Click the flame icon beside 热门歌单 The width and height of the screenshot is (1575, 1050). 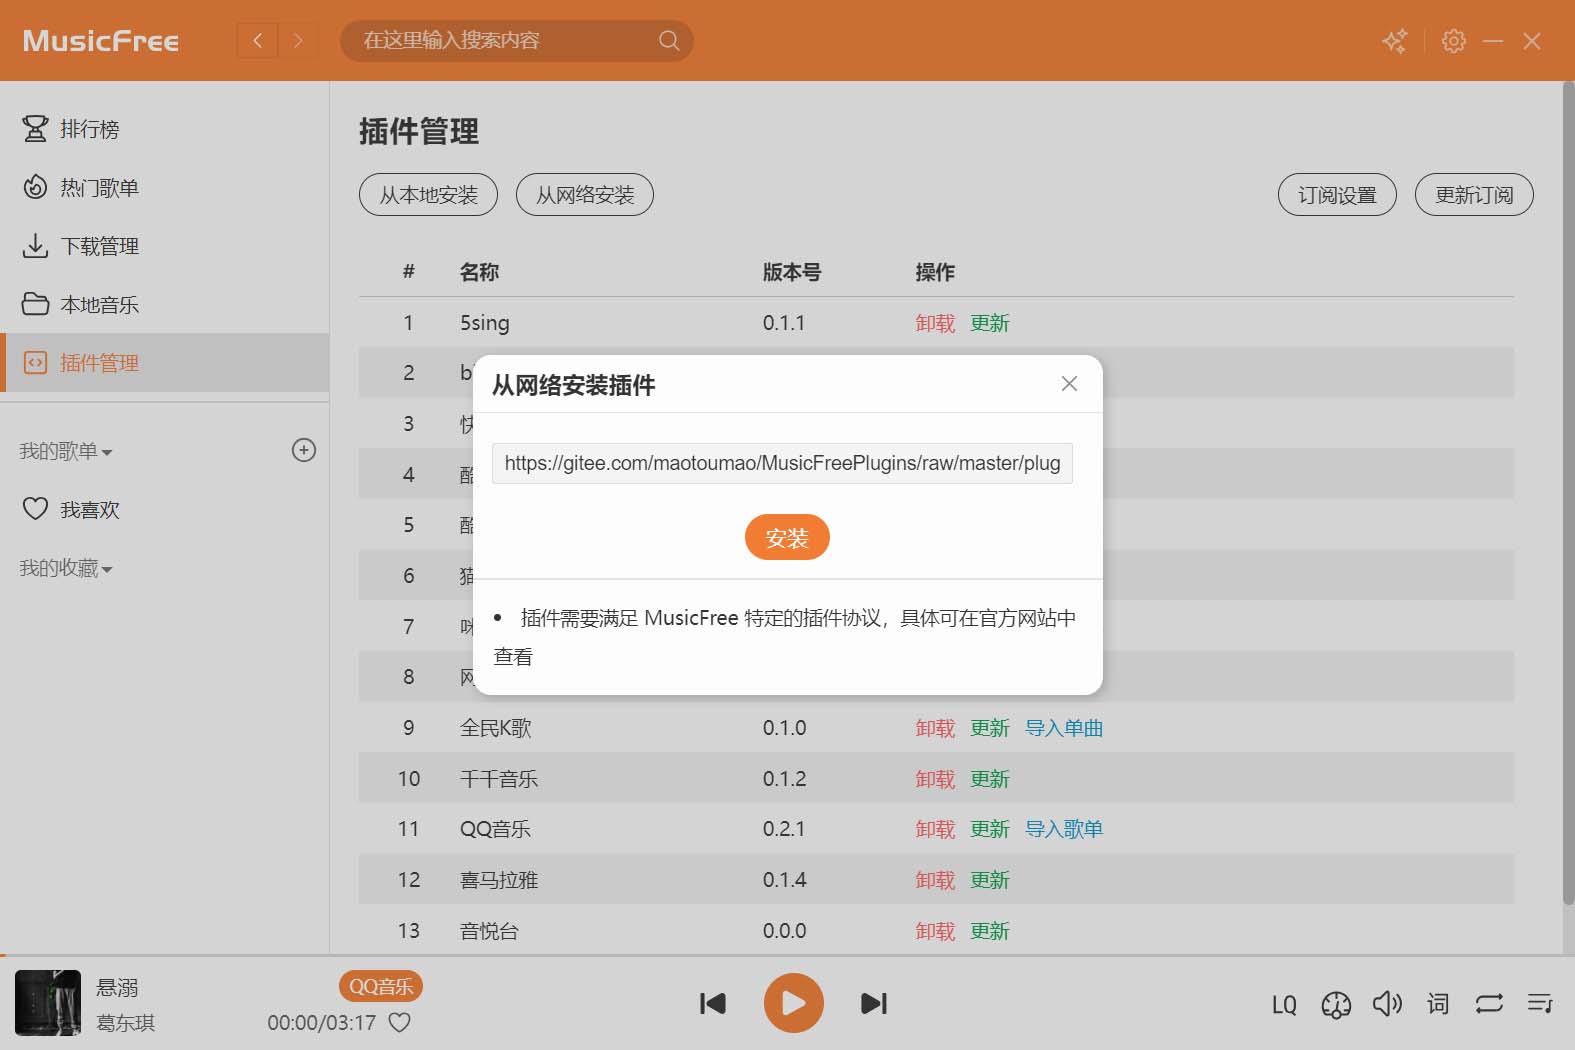click(35, 187)
